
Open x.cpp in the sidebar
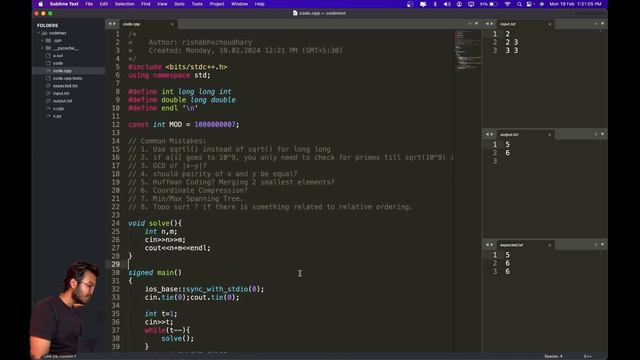click(58, 109)
